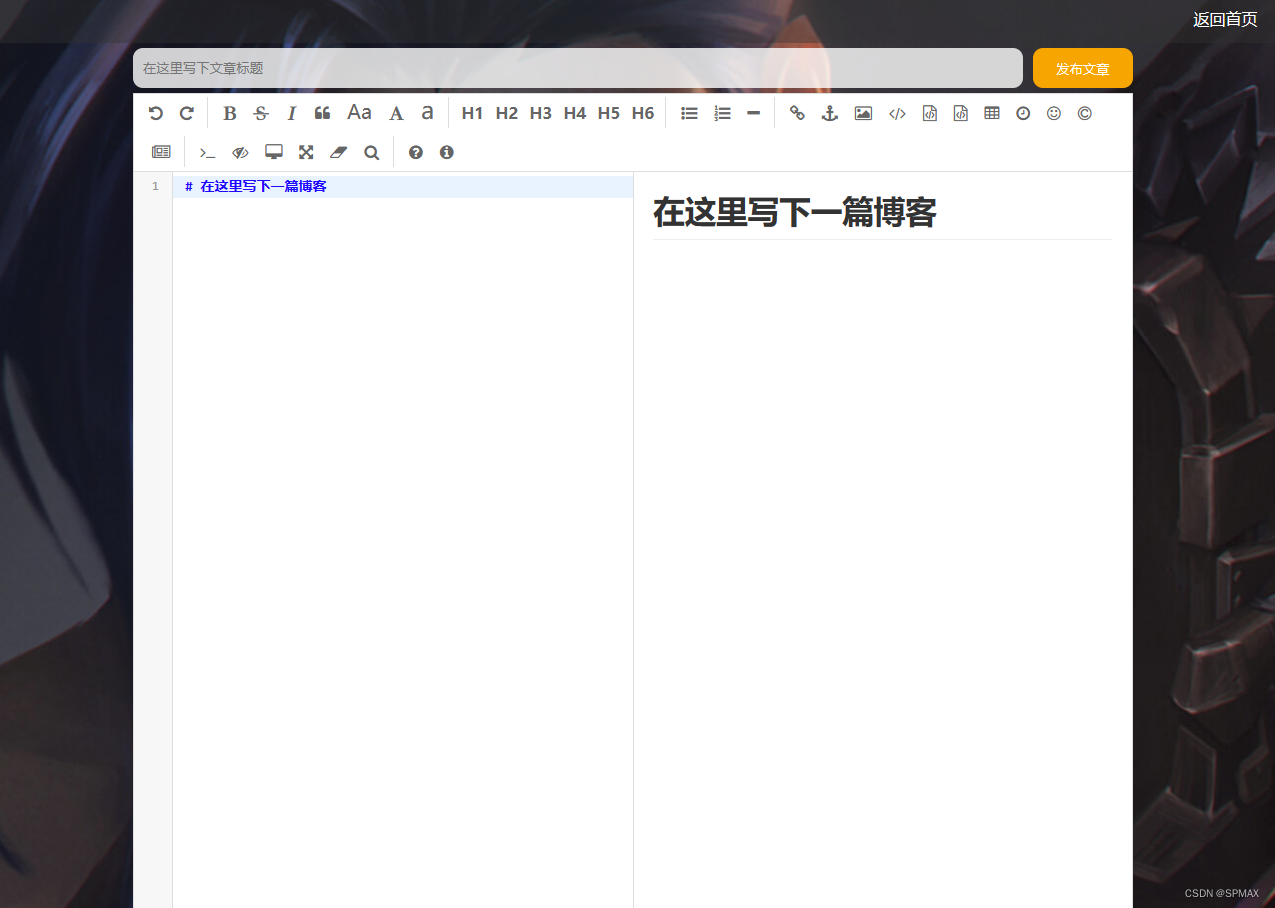Click the redo icon in the editor toolbar
Screen dimensions: 1275x908
pos(186,113)
